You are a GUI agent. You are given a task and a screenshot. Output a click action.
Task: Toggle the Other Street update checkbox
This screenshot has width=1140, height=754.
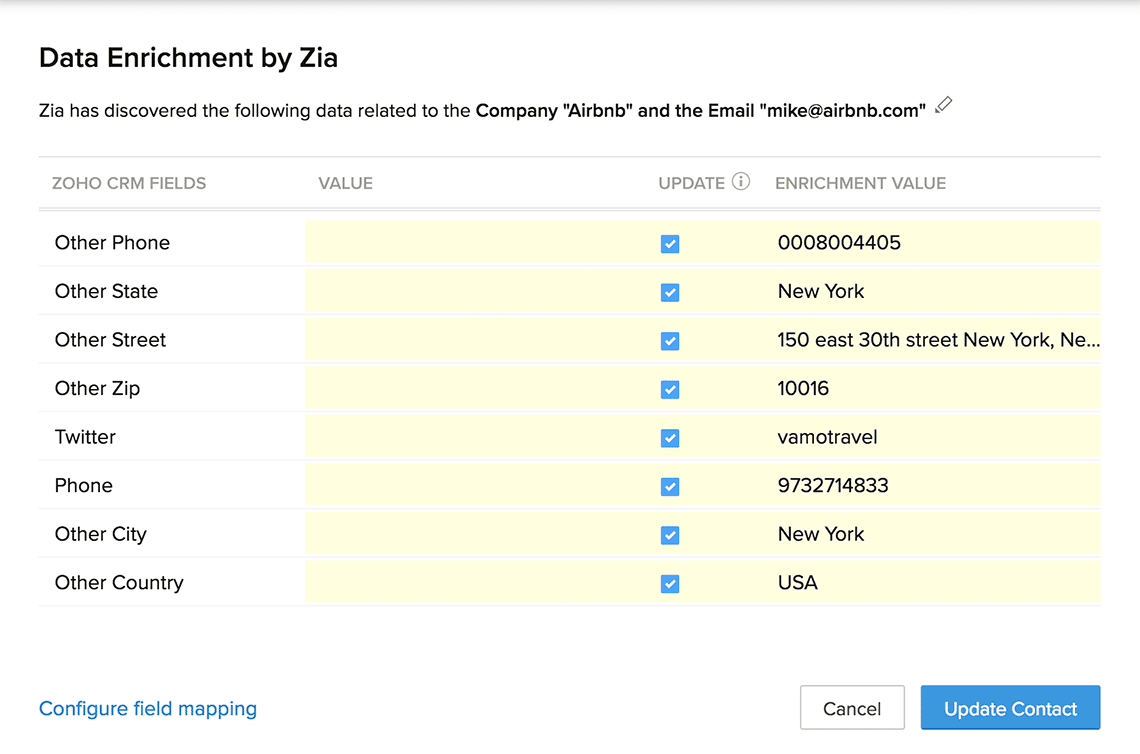click(x=670, y=341)
